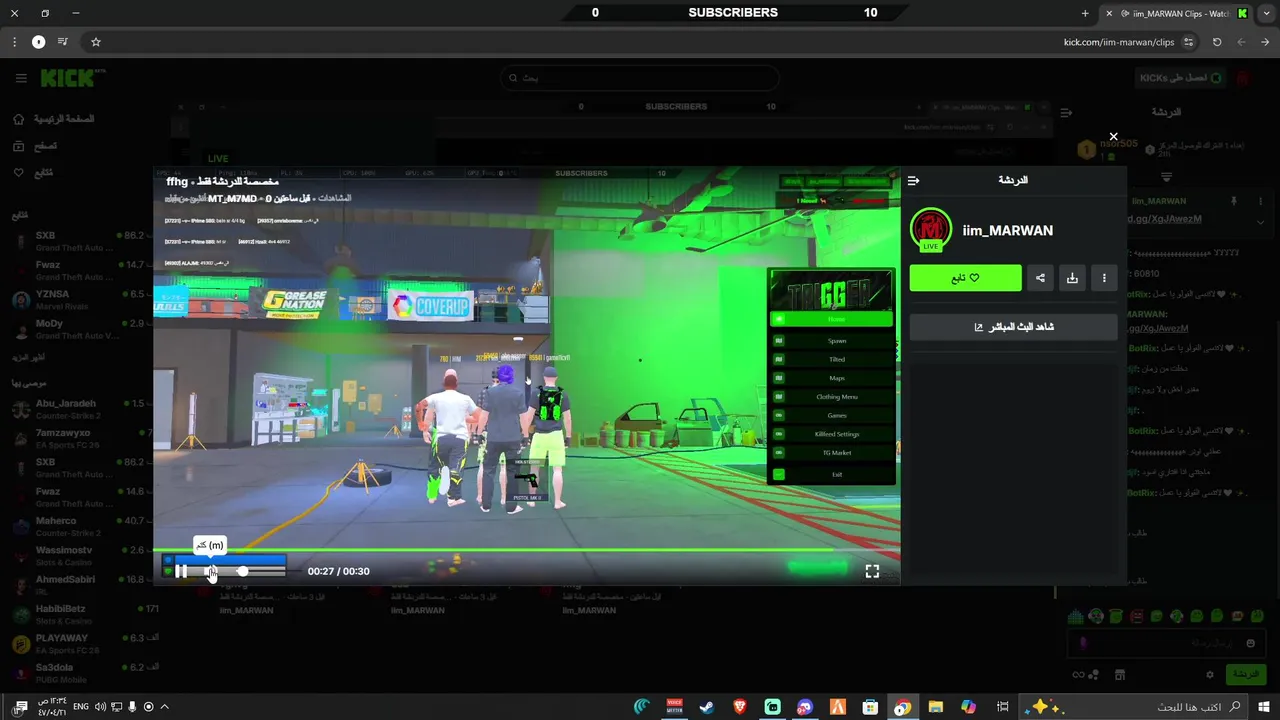Unpin message via pin icon in chat
Screen dimensions: 1280x720
pyautogui.click(x=1233, y=201)
